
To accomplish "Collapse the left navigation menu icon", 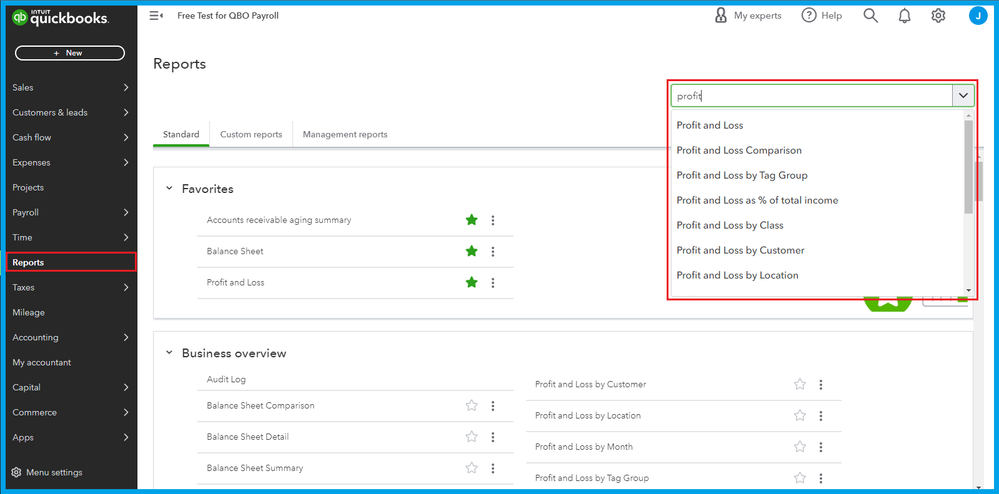I will [156, 16].
